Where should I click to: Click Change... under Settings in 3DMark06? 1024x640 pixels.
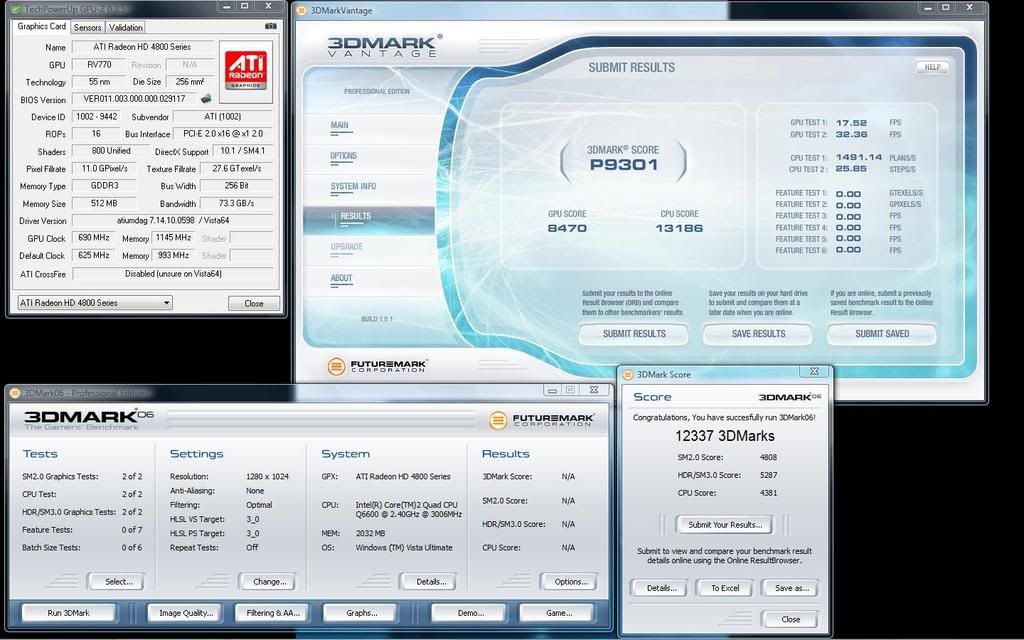(x=269, y=581)
